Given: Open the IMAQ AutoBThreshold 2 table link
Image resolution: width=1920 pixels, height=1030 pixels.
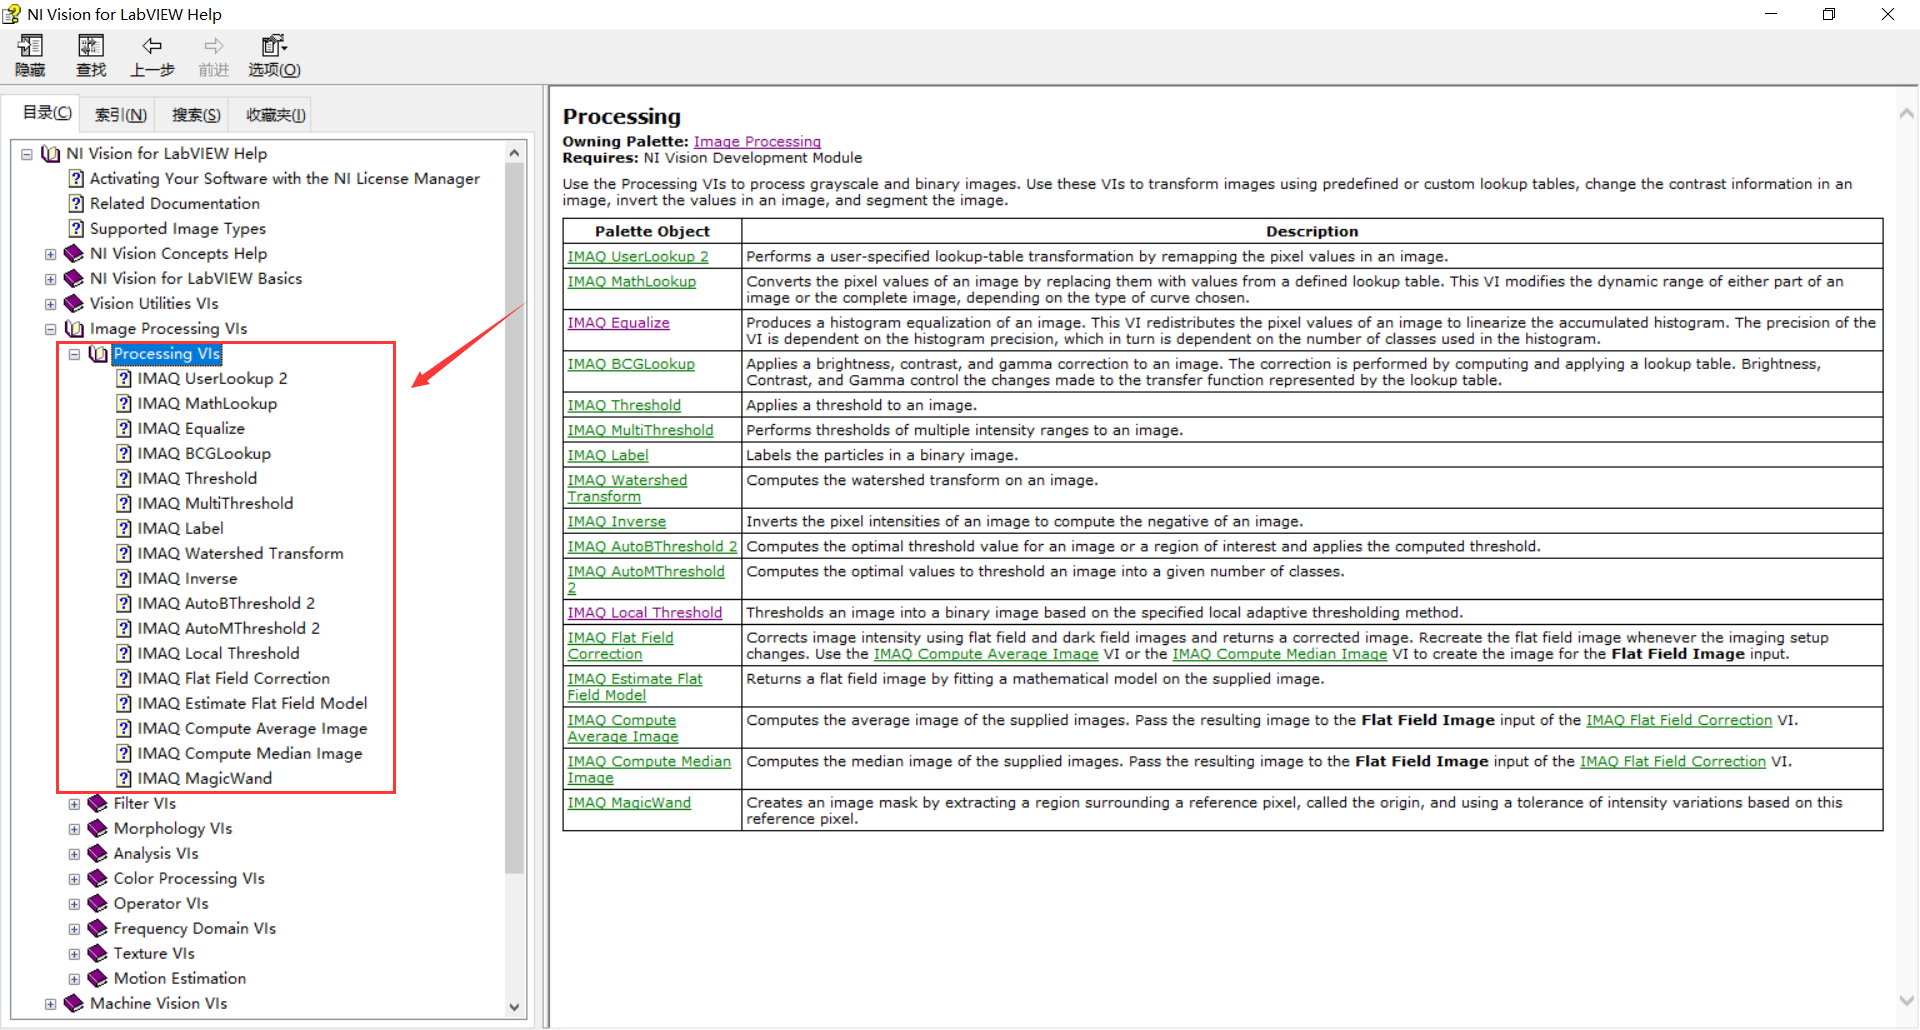Looking at the screenshot, I should point(652,547).
